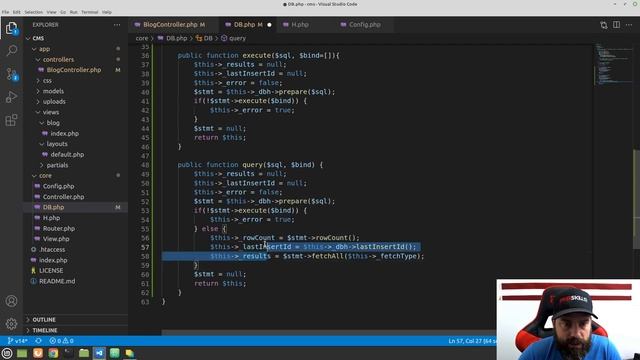This screenshot has height=360, width=640.
Task: Open the Help menu
Action: 107,12
